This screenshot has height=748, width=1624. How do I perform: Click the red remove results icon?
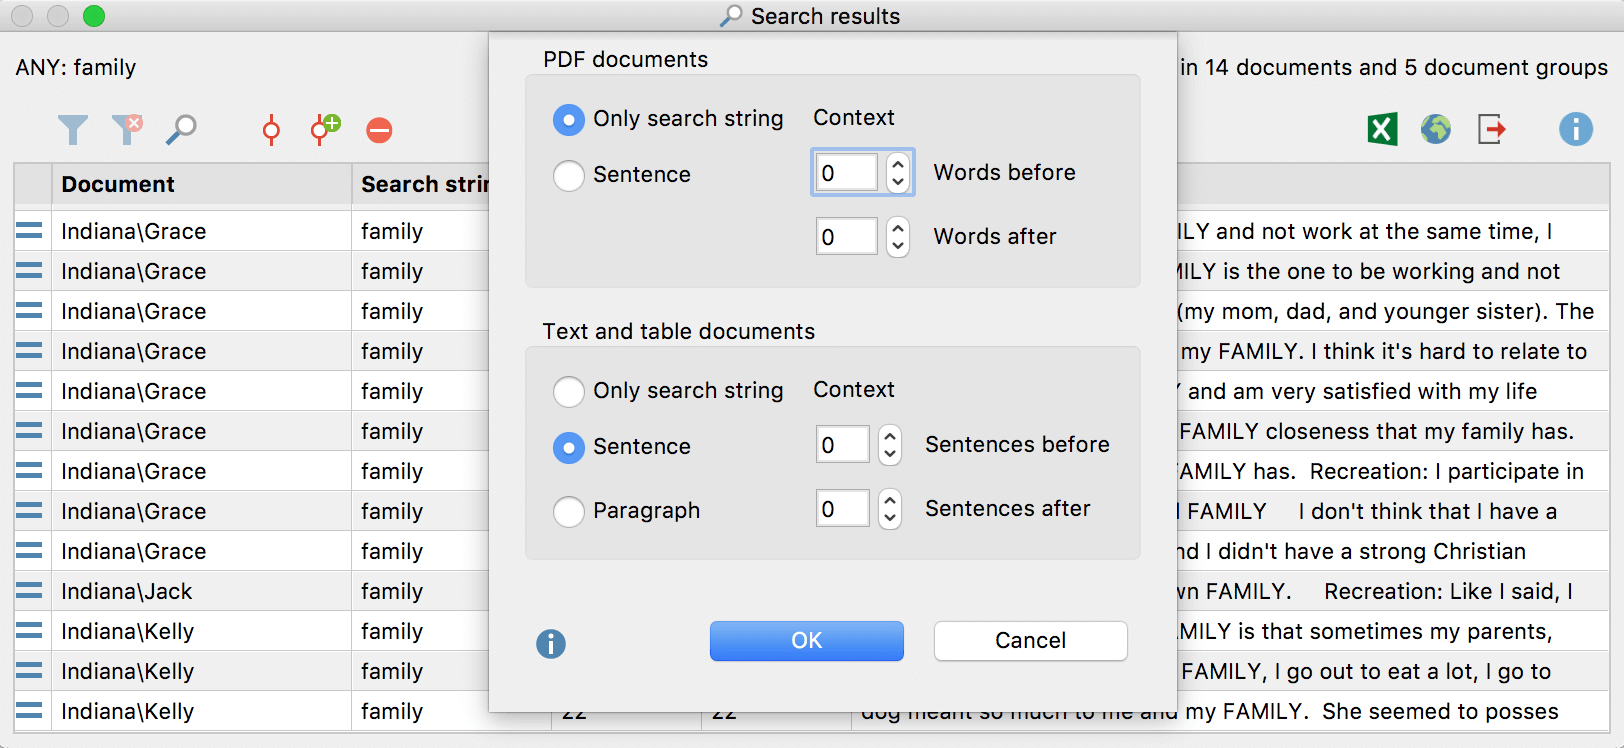point(379,130)
